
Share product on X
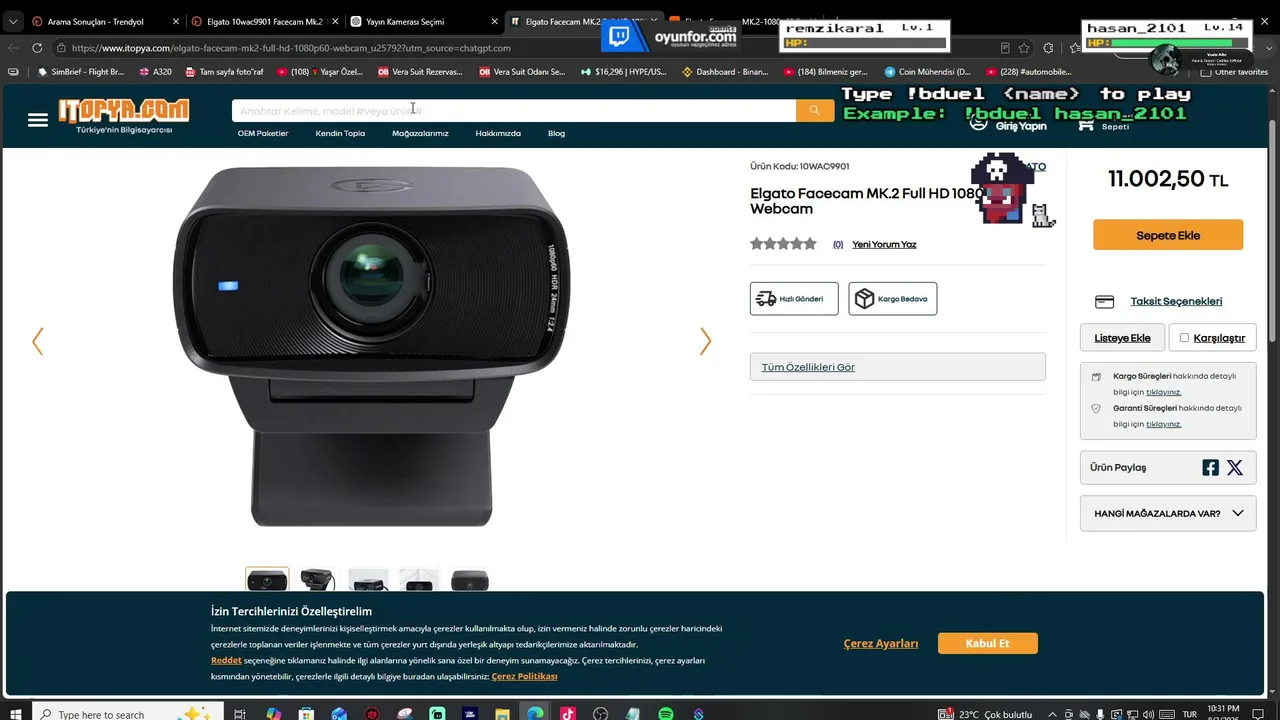click(x=1235, y=467)
